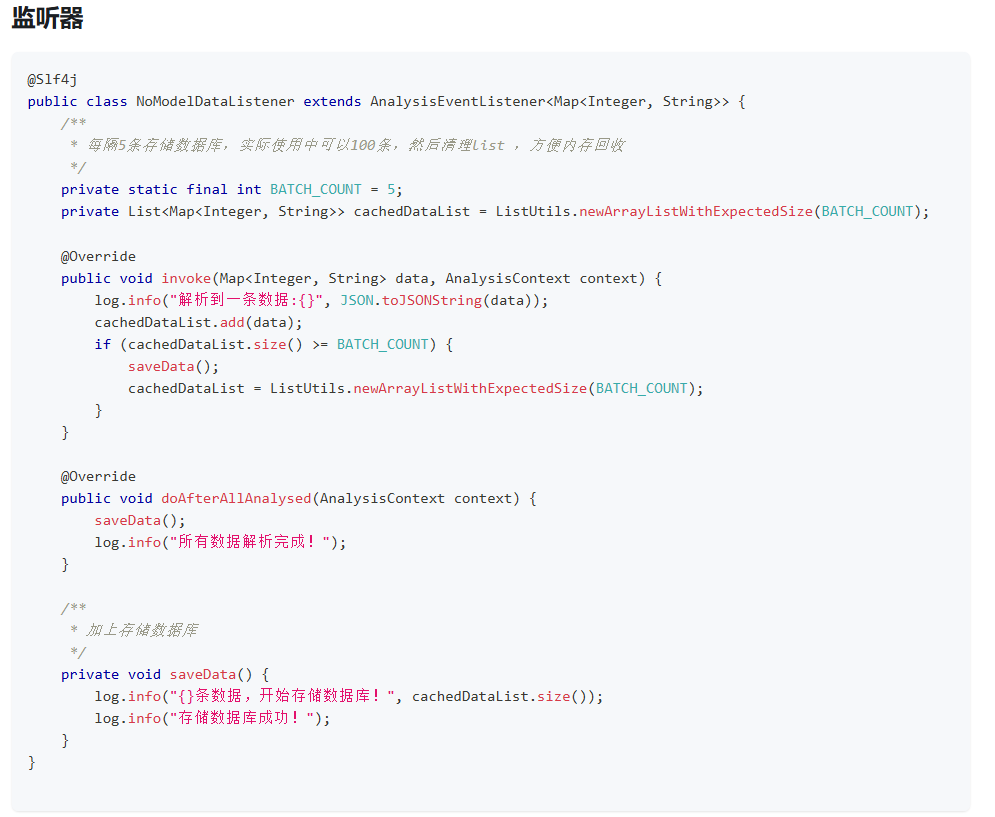Image resolution: width=995 pixels, height=817 pixels.
Task: Select the @Slf4j annotation
Action: click(x=52, y=79)
